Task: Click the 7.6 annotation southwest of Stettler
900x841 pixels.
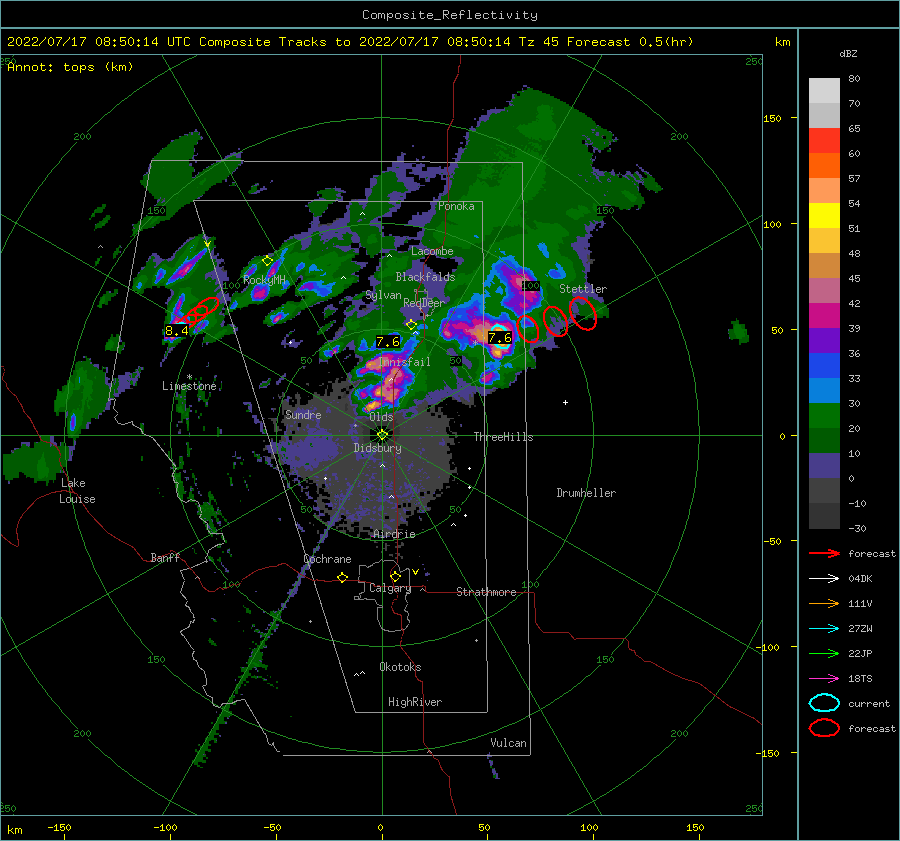Action: 499,338
